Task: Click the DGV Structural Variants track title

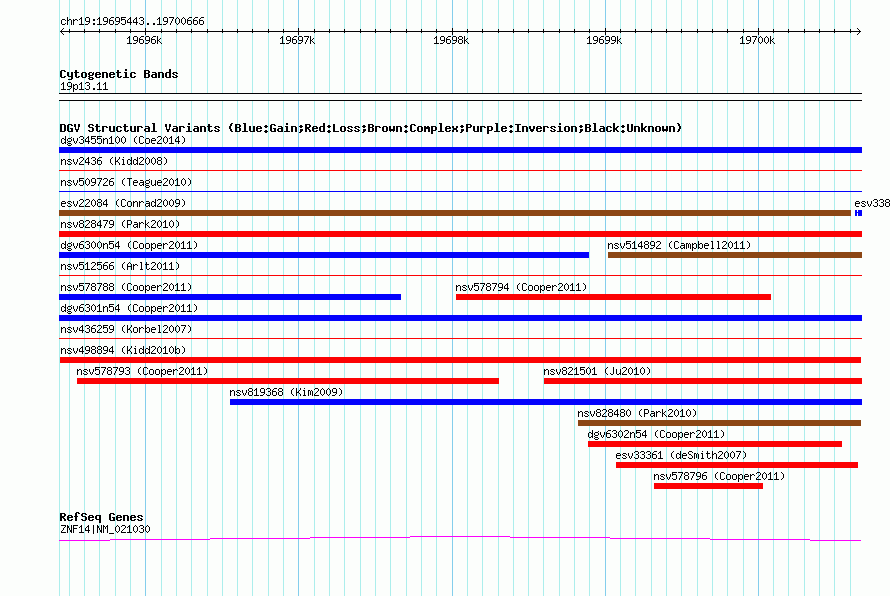Action: click(370, 128)
